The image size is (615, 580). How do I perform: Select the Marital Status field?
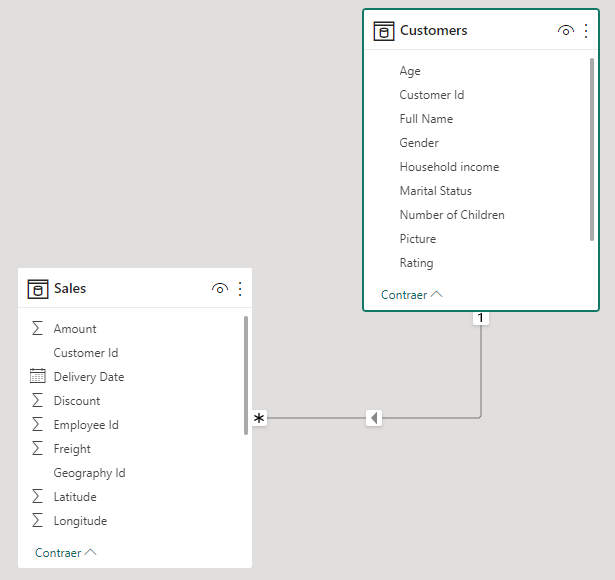[435, 191]
